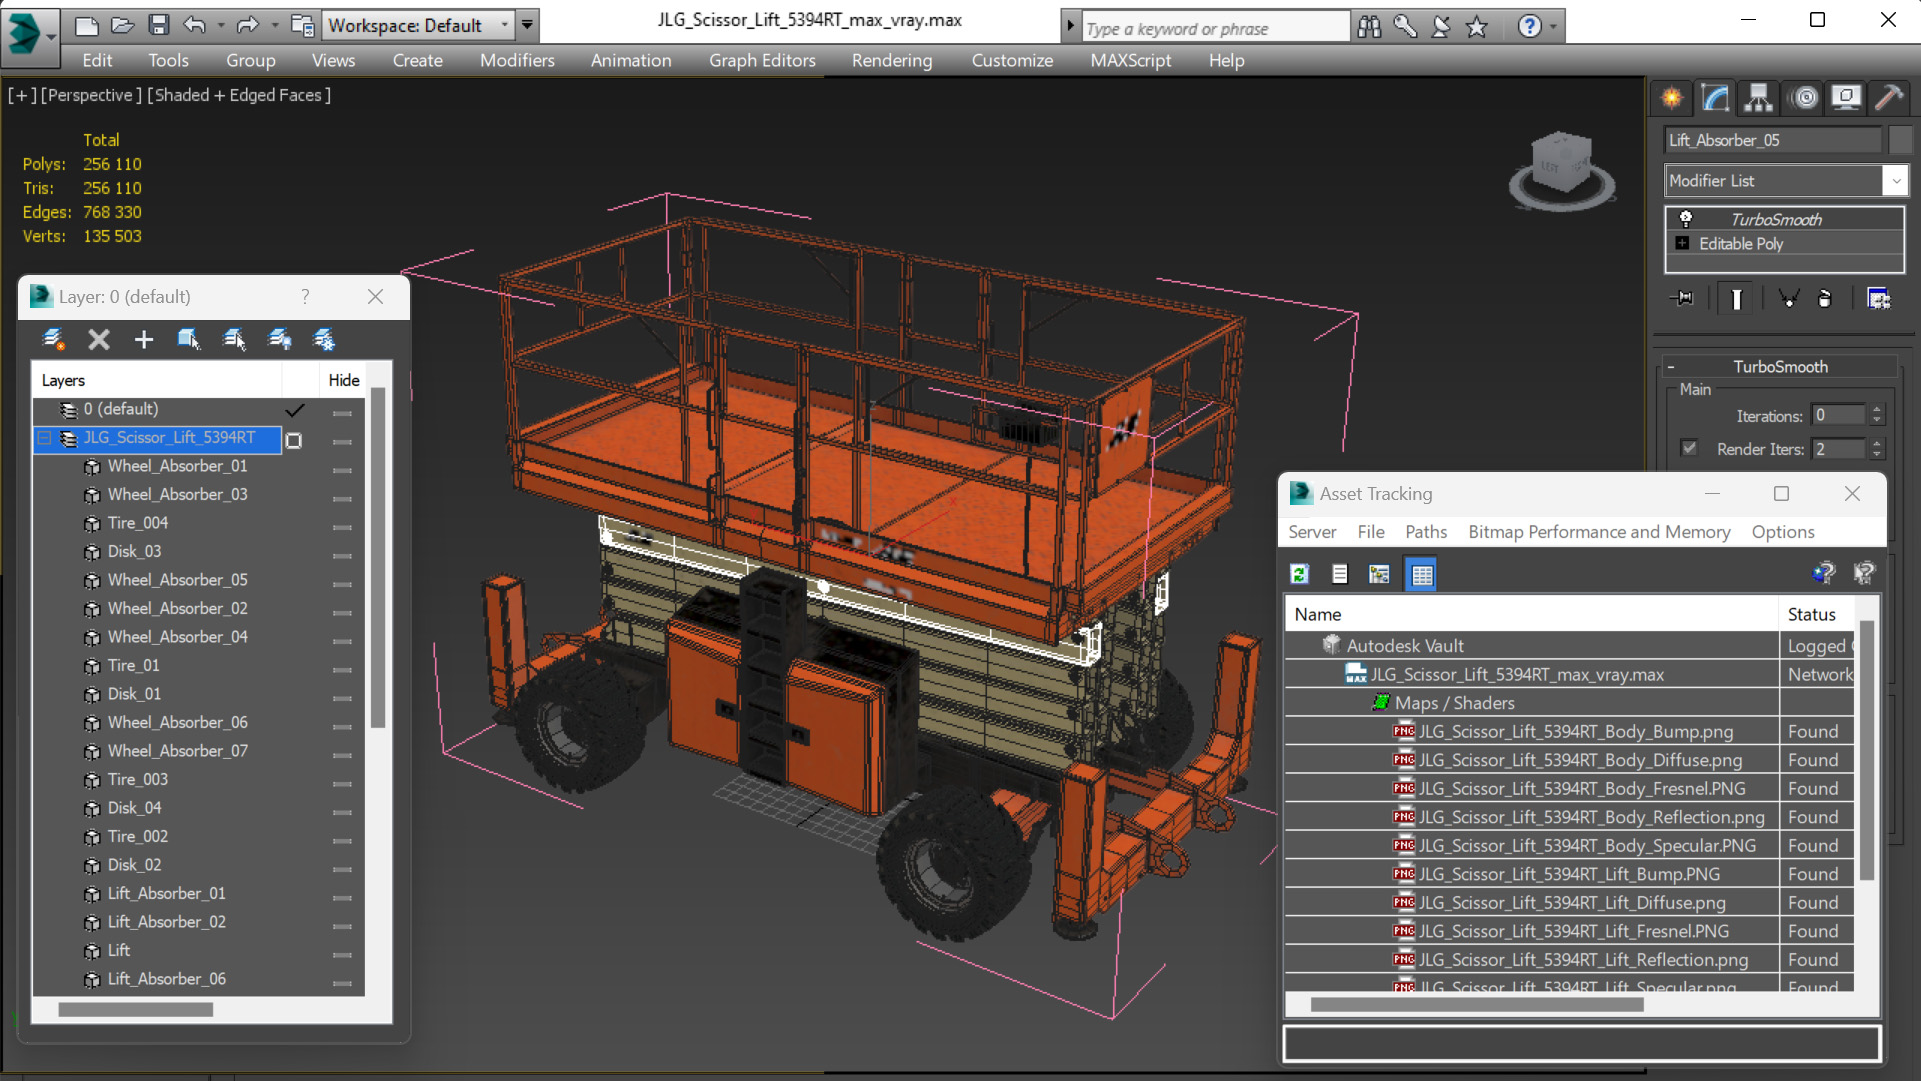The width and height of the screenshot is (1921, 1081).
Task: Toggle the TurboSmooth lightbulb icon
Action: [x=1686, y=219]
